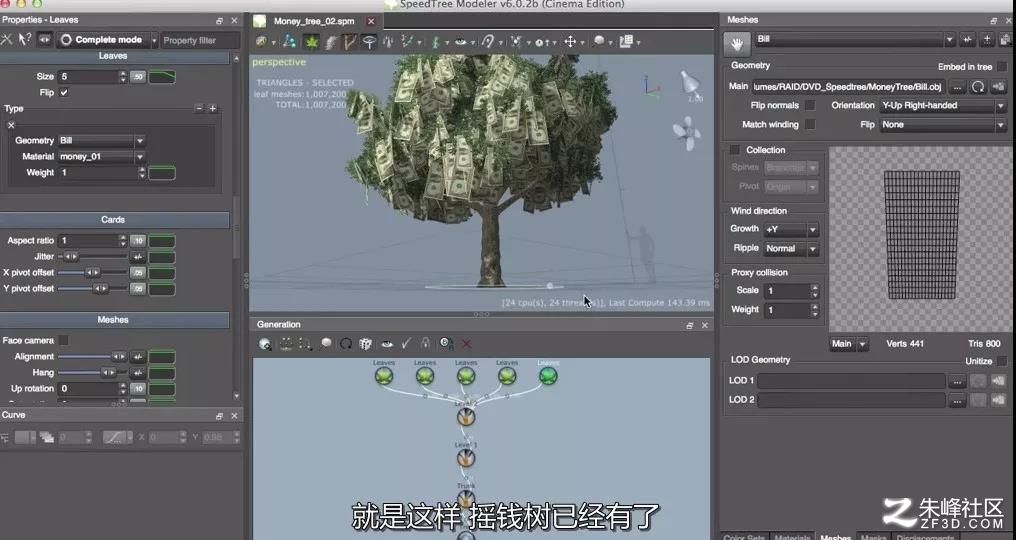This screenshot has height=540, width=1016.
Task: Click the wind fan gizmo in viewport
Action: pyautogui.click(x=686, y=134)
